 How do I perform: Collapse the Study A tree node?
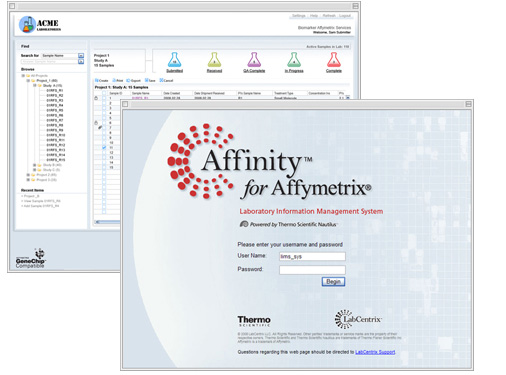[34, 85]
